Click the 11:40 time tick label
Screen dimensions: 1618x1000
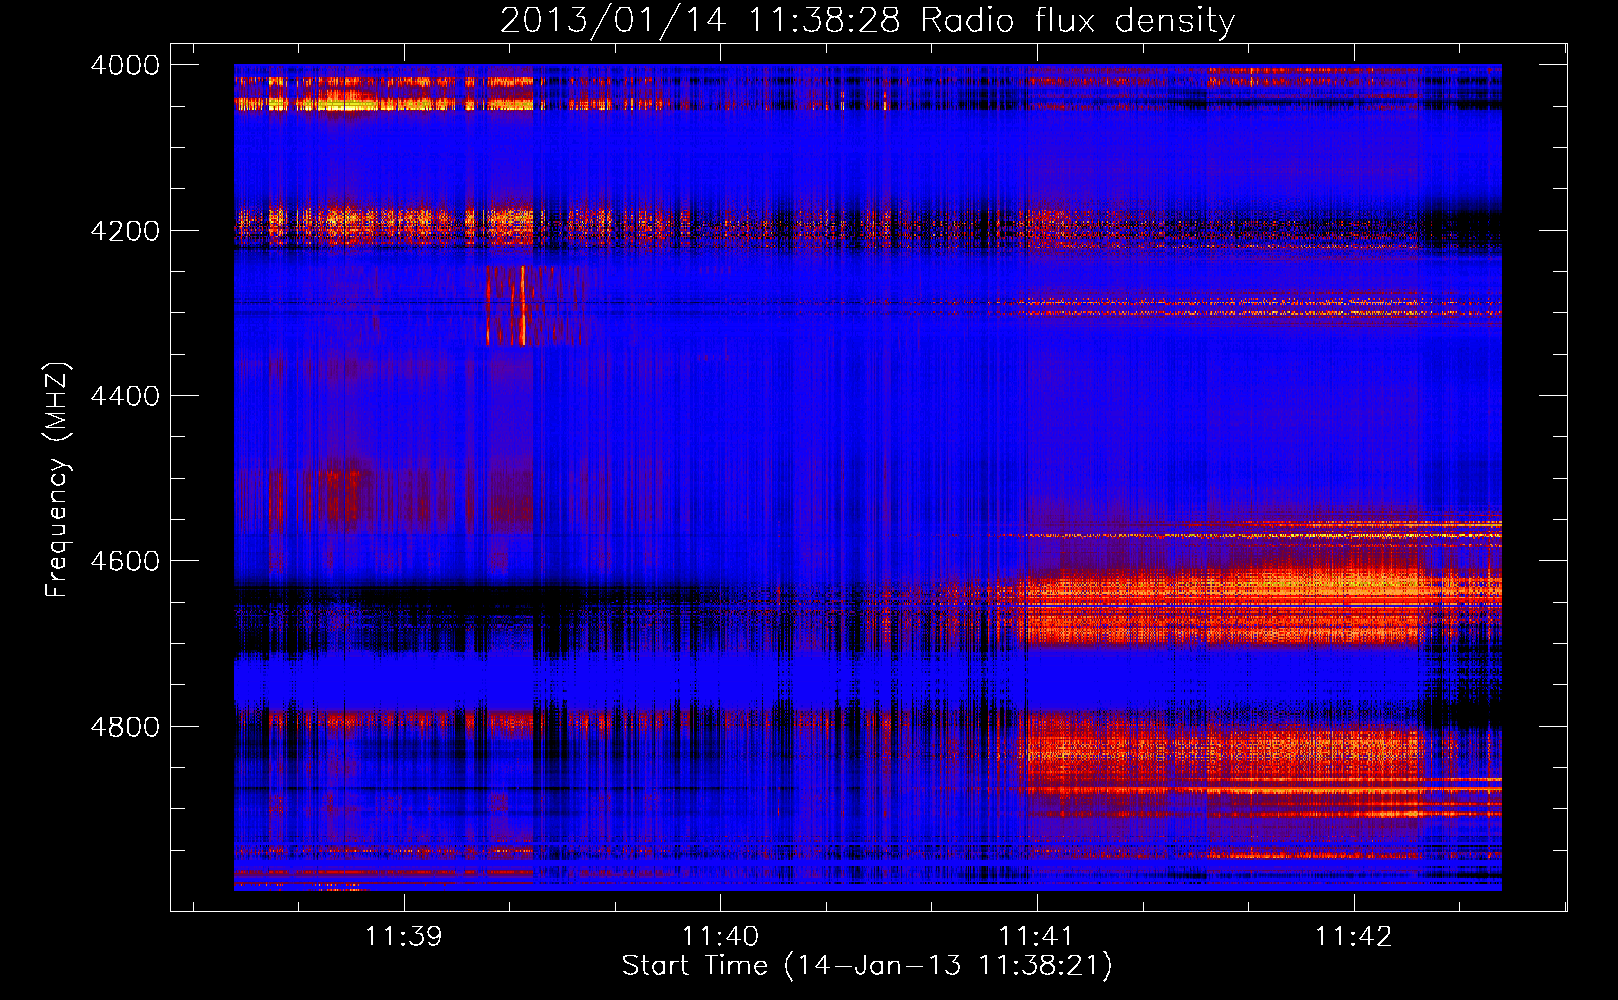(x=720, y=936)
